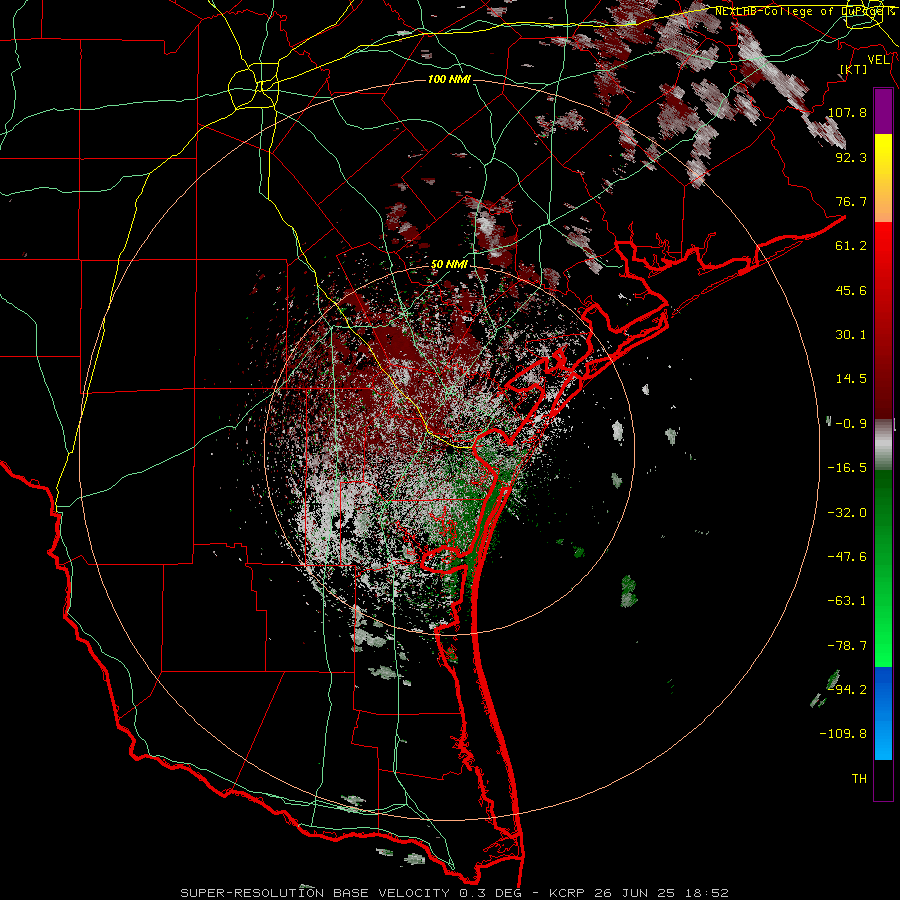
Task: Select the -109.8 velocity scale value
Action: [843, 734]
